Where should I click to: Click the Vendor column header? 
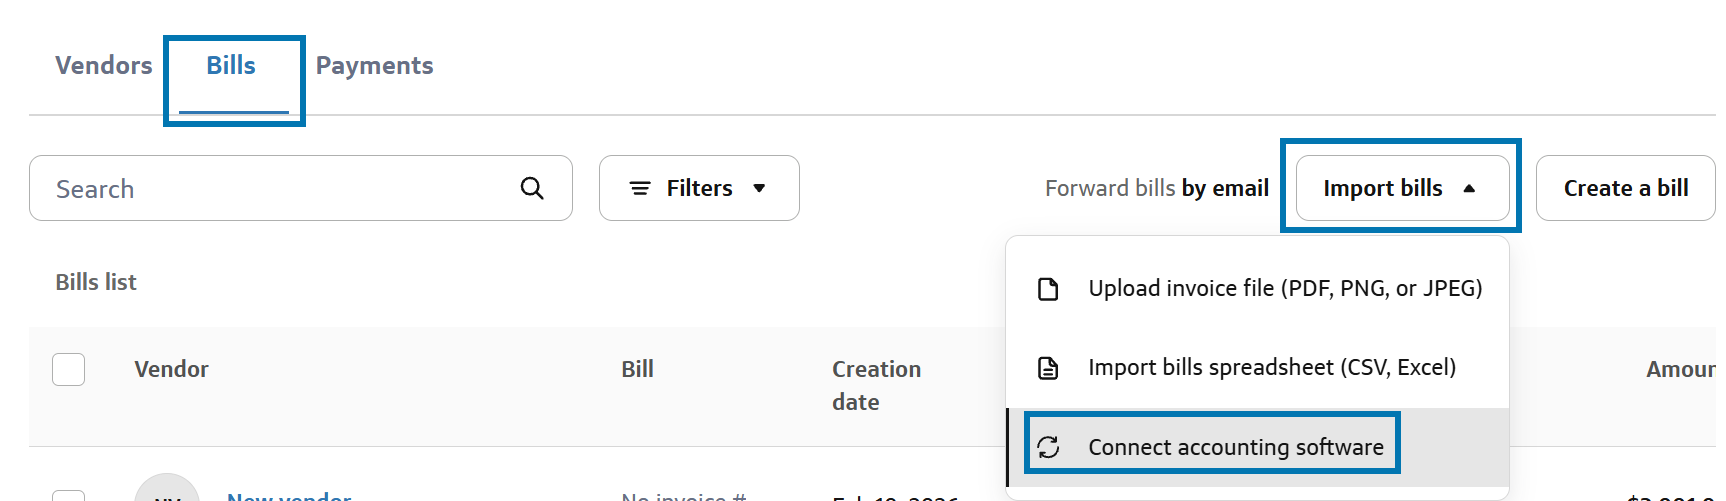click(x=171, y=369)
